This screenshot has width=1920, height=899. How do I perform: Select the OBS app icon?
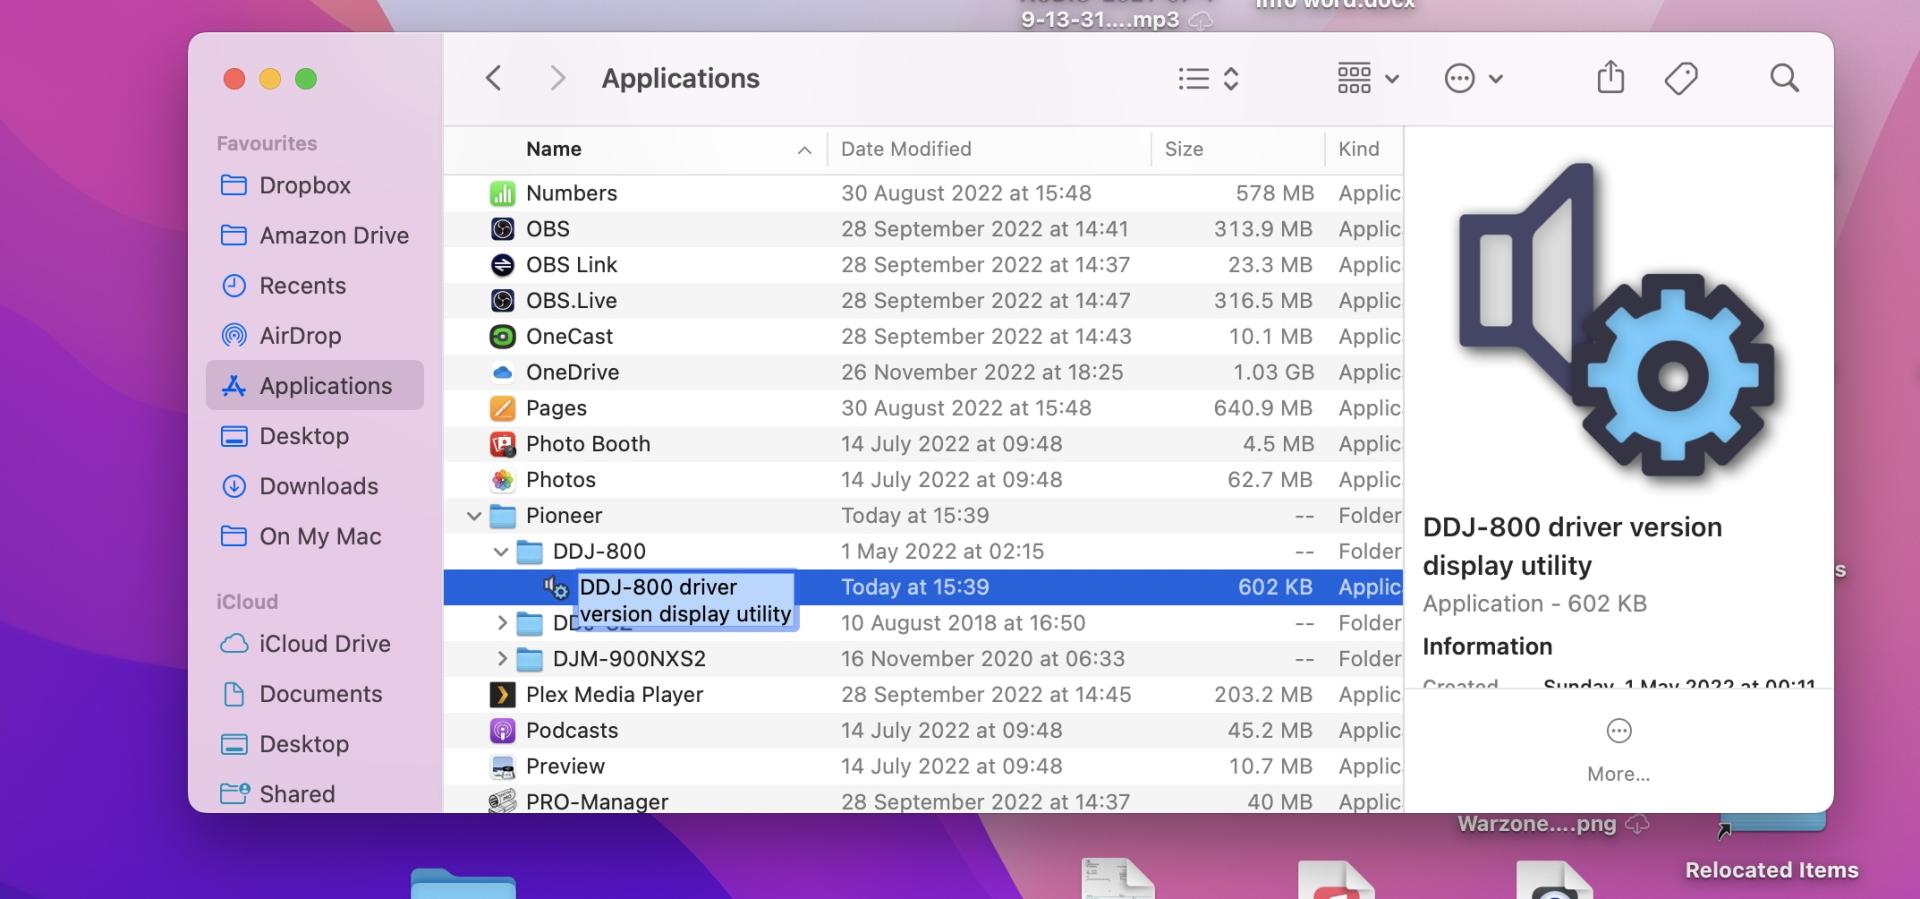click(x=502, y=229)
